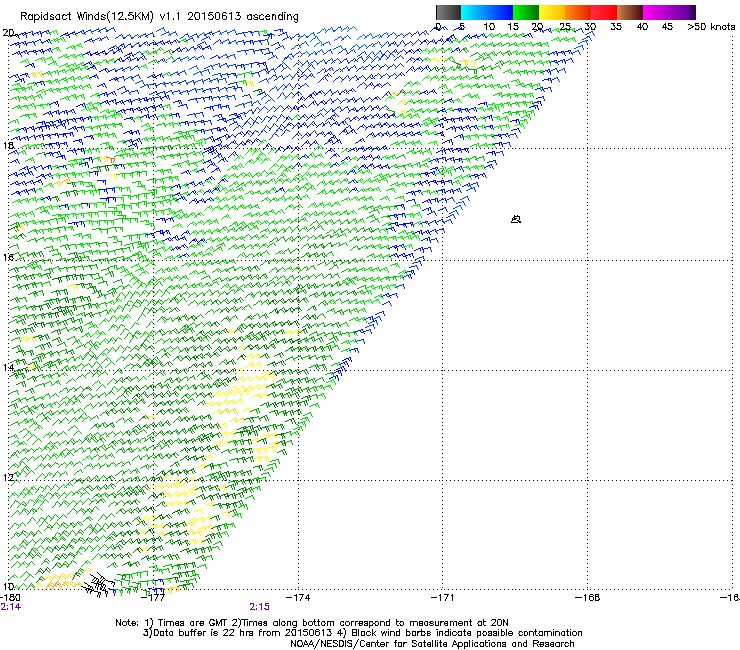Click the latitude label 16
This screenshot has height=650, width=740.
[x=8, y=257]
